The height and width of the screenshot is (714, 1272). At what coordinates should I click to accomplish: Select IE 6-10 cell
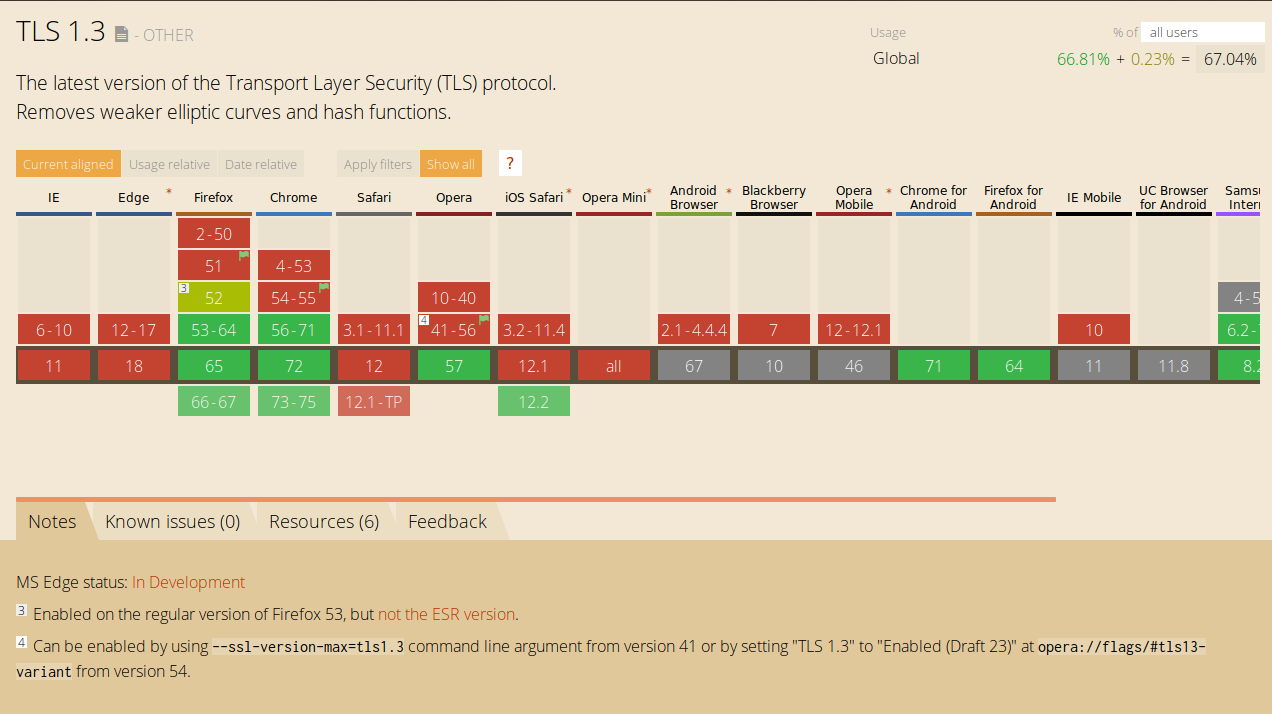click(54, 329)
